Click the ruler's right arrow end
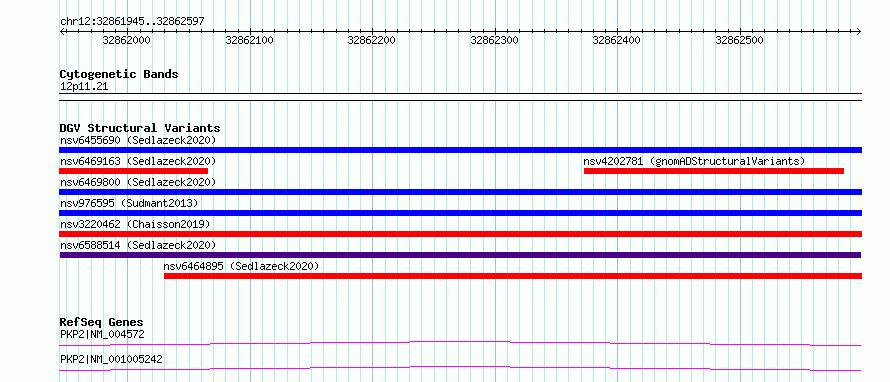Screen dimensions: 890x382 (859, 31)
